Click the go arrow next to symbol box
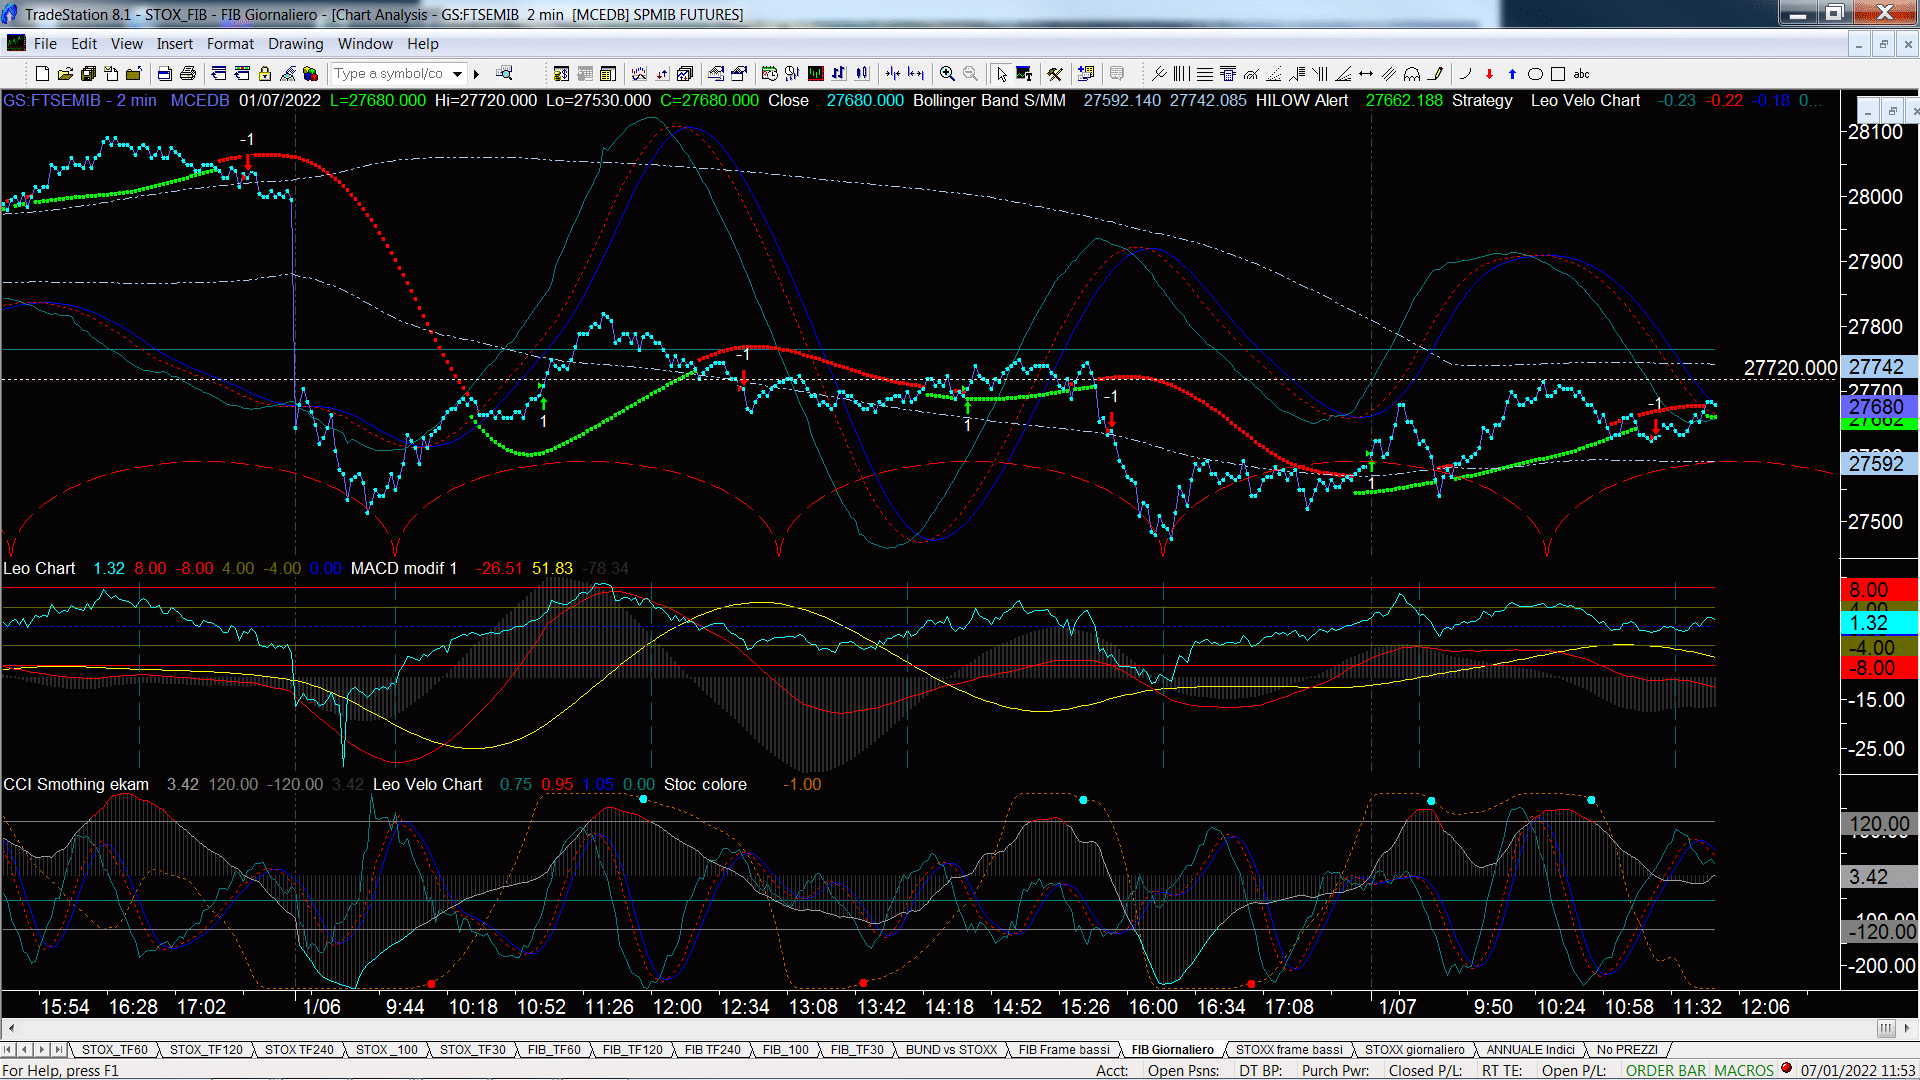 pyautogui.click(x=477, y=73)
